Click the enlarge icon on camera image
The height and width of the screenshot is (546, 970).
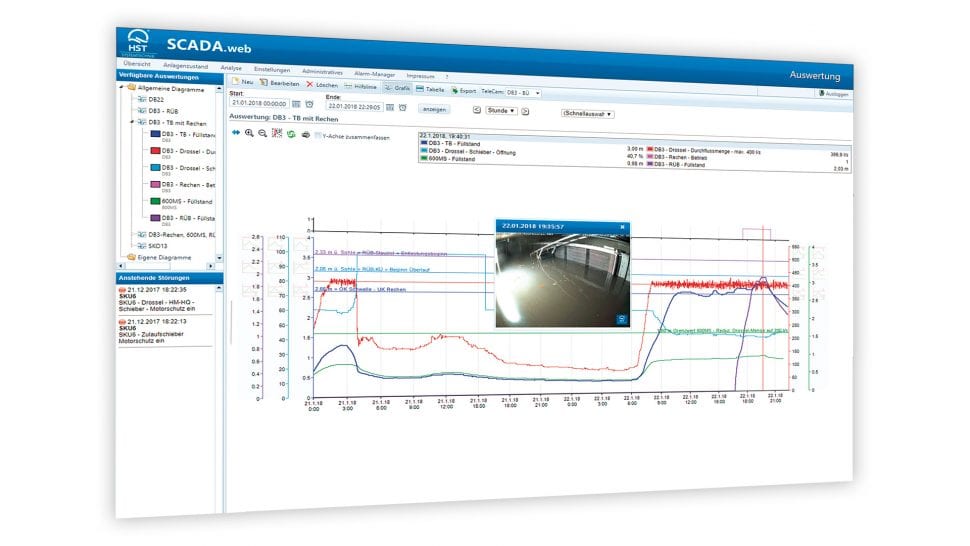coord(622,319)
